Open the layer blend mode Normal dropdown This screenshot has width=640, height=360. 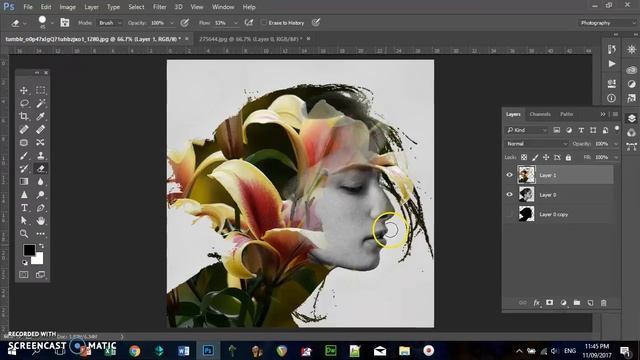(x=536, y=144)
